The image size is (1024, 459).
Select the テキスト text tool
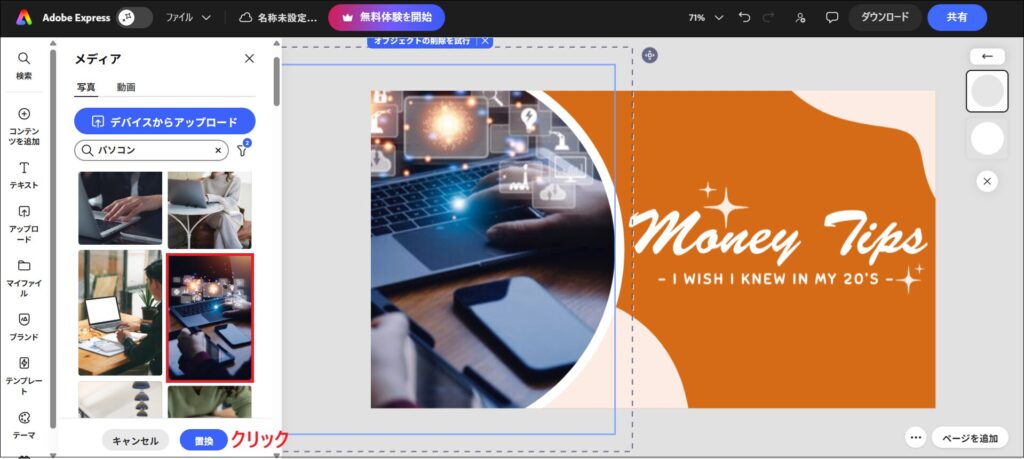click(24, 175)
